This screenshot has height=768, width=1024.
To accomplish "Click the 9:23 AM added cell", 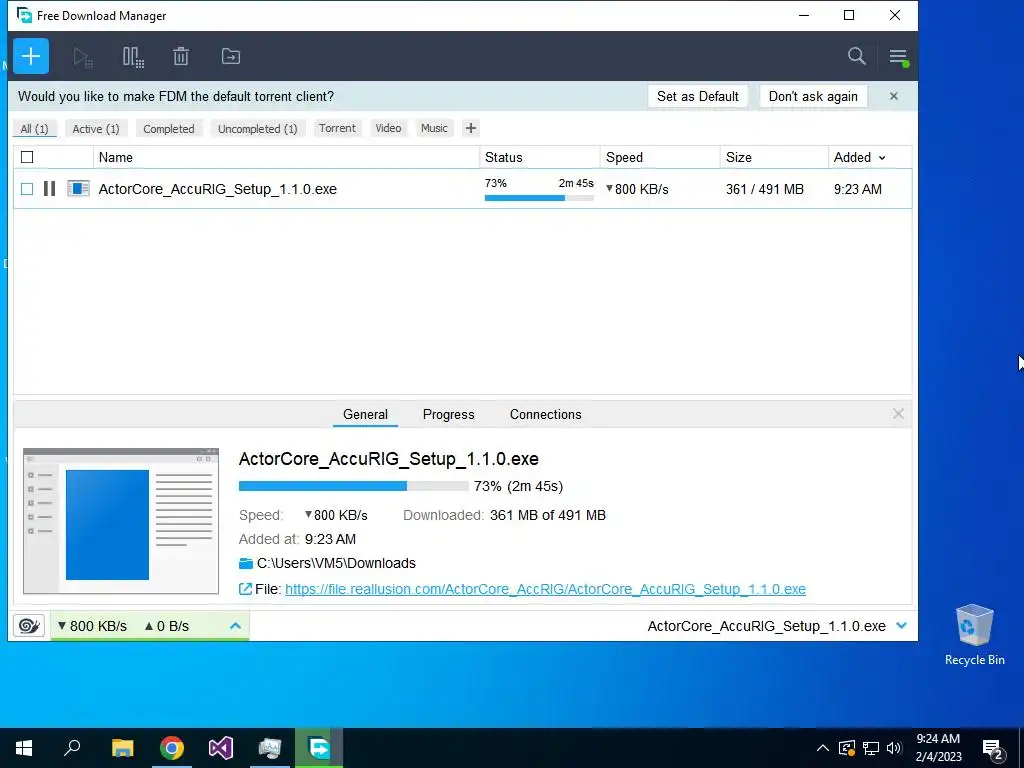I will 857,189.
